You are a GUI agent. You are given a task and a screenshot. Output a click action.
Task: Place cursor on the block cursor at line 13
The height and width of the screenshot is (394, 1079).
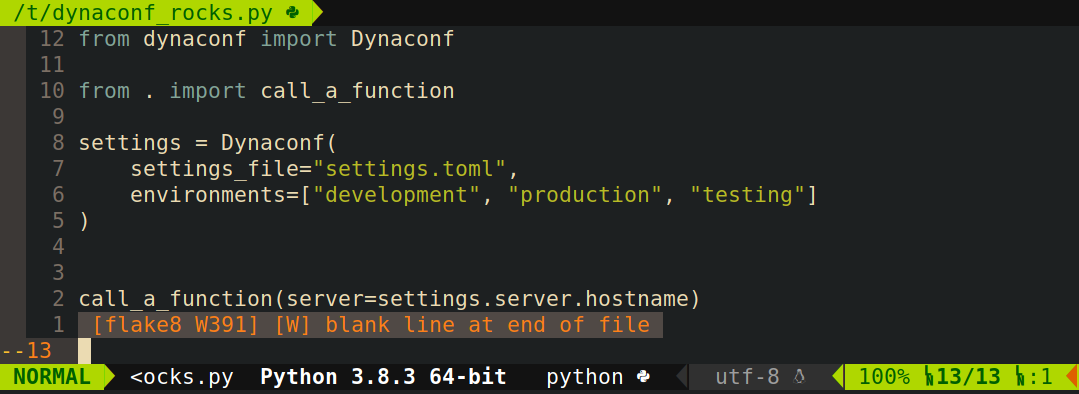coord(85,351)
